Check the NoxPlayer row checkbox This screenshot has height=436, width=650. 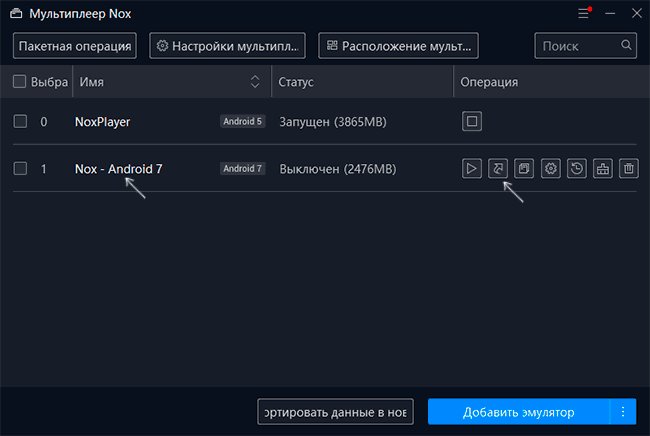[x=20, y=121]
